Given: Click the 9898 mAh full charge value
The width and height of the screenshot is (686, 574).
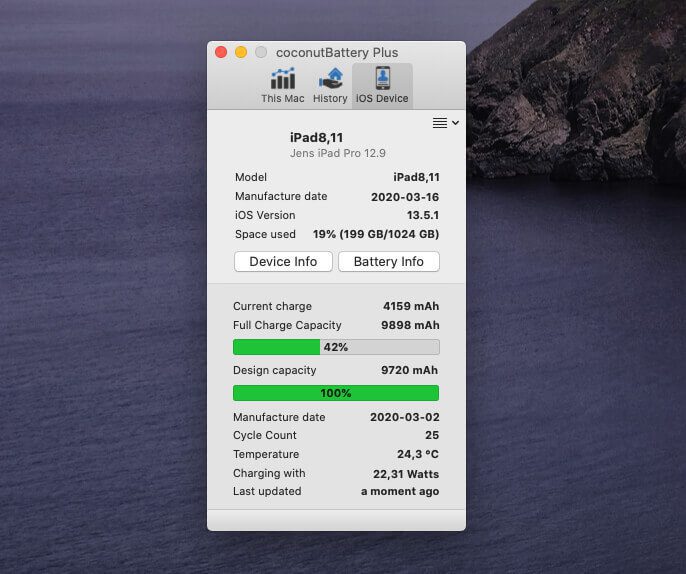Looking at the screenshot, I should point(410,325).
